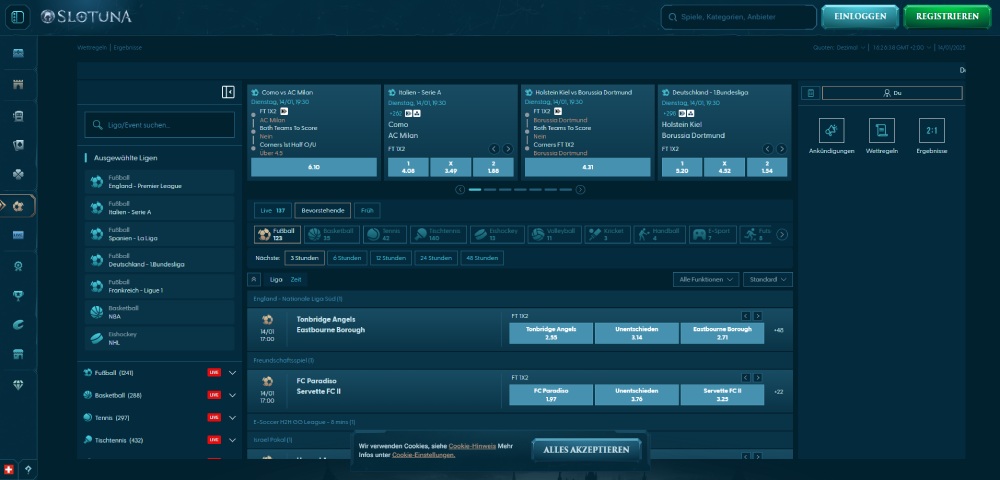Open the Ergebnisse 2:1 score icon
Screen dimensions: 1000x480
tap(932, 131)
